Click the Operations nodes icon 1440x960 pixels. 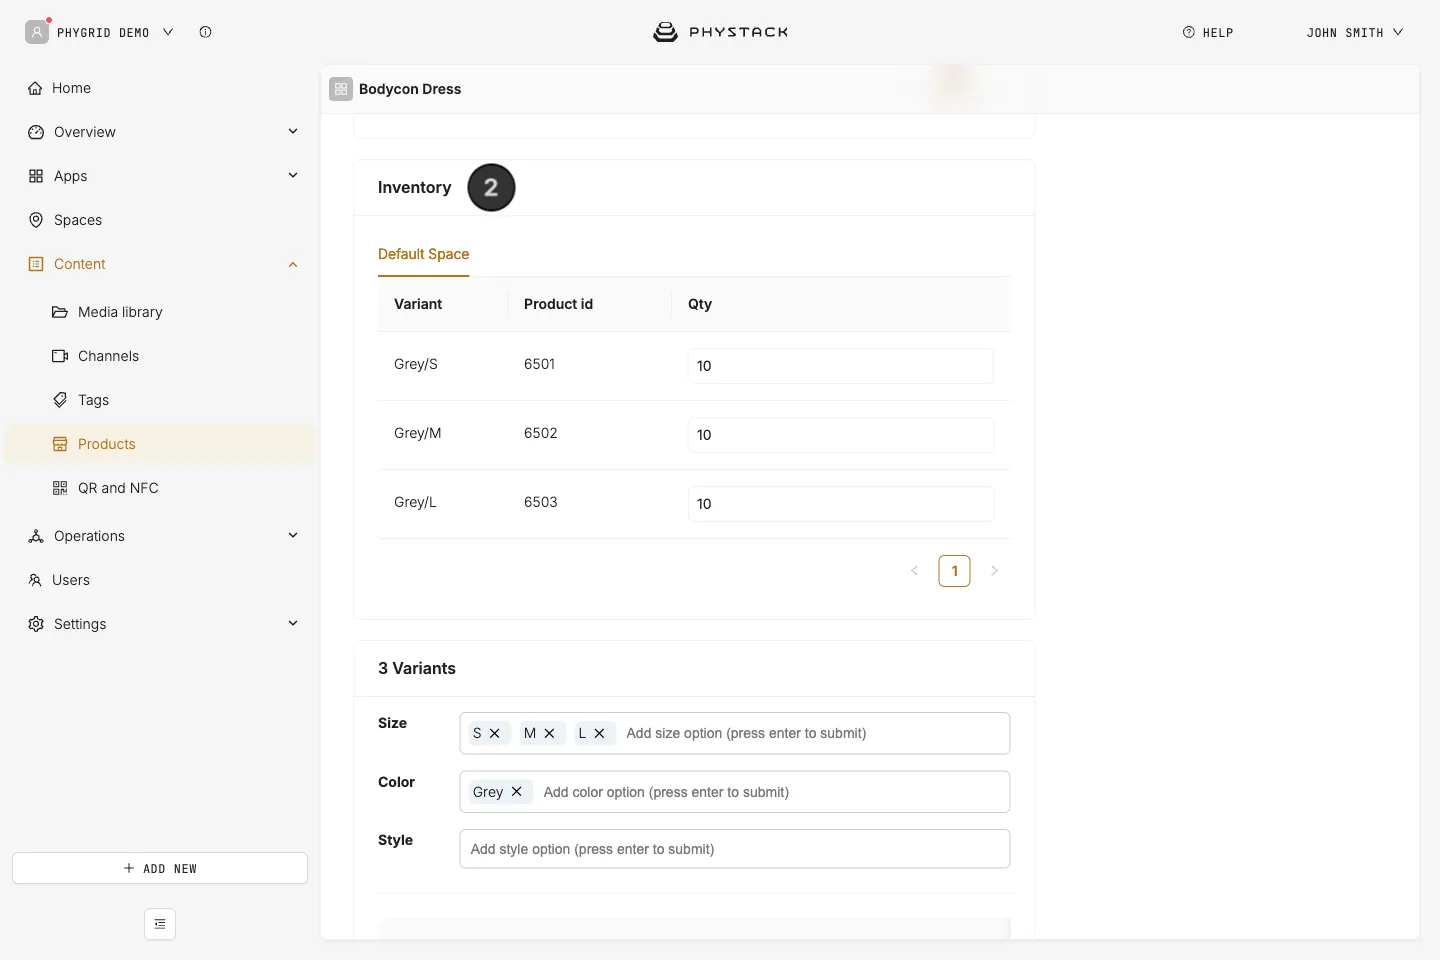pyautogui.click(x=36, y=536)
